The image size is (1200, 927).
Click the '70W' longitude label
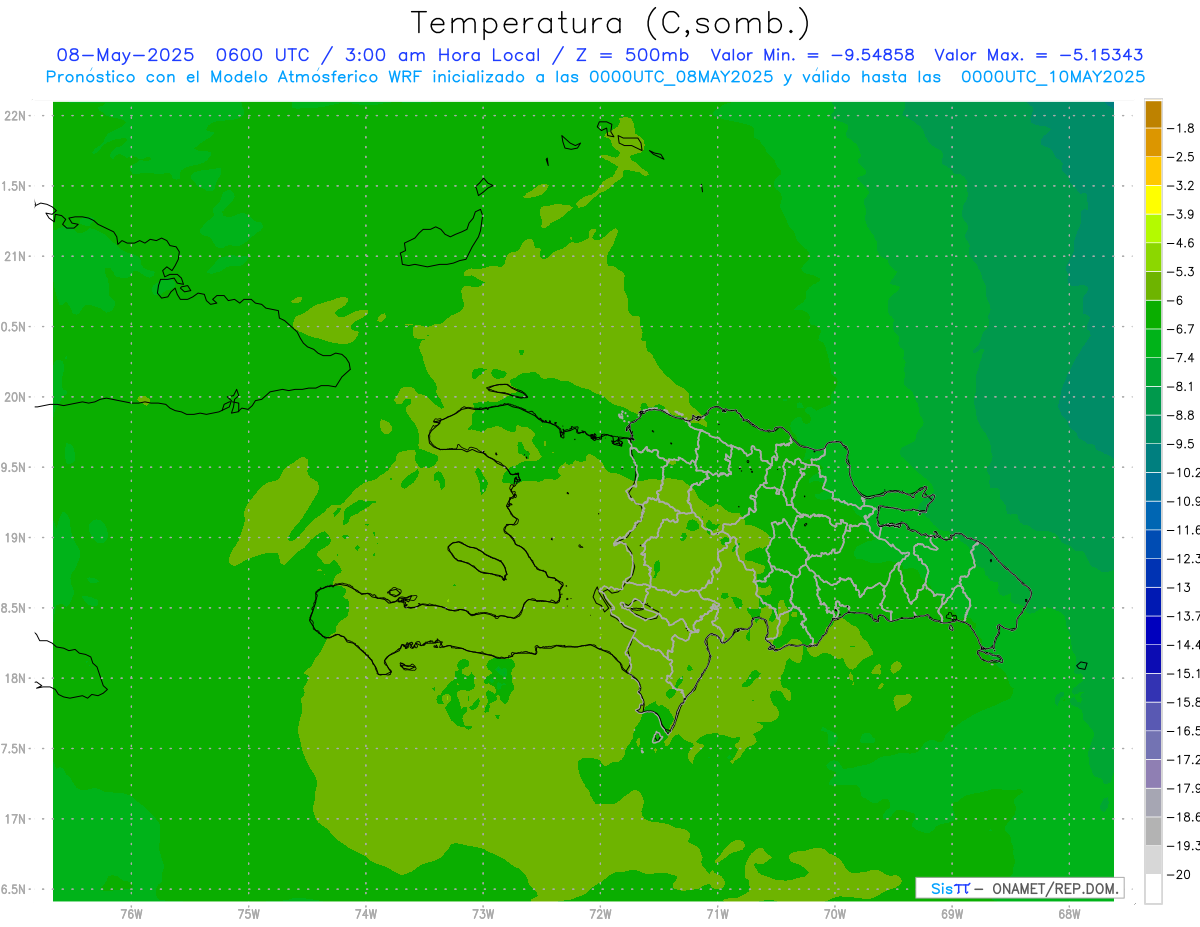tap(834, 914)
